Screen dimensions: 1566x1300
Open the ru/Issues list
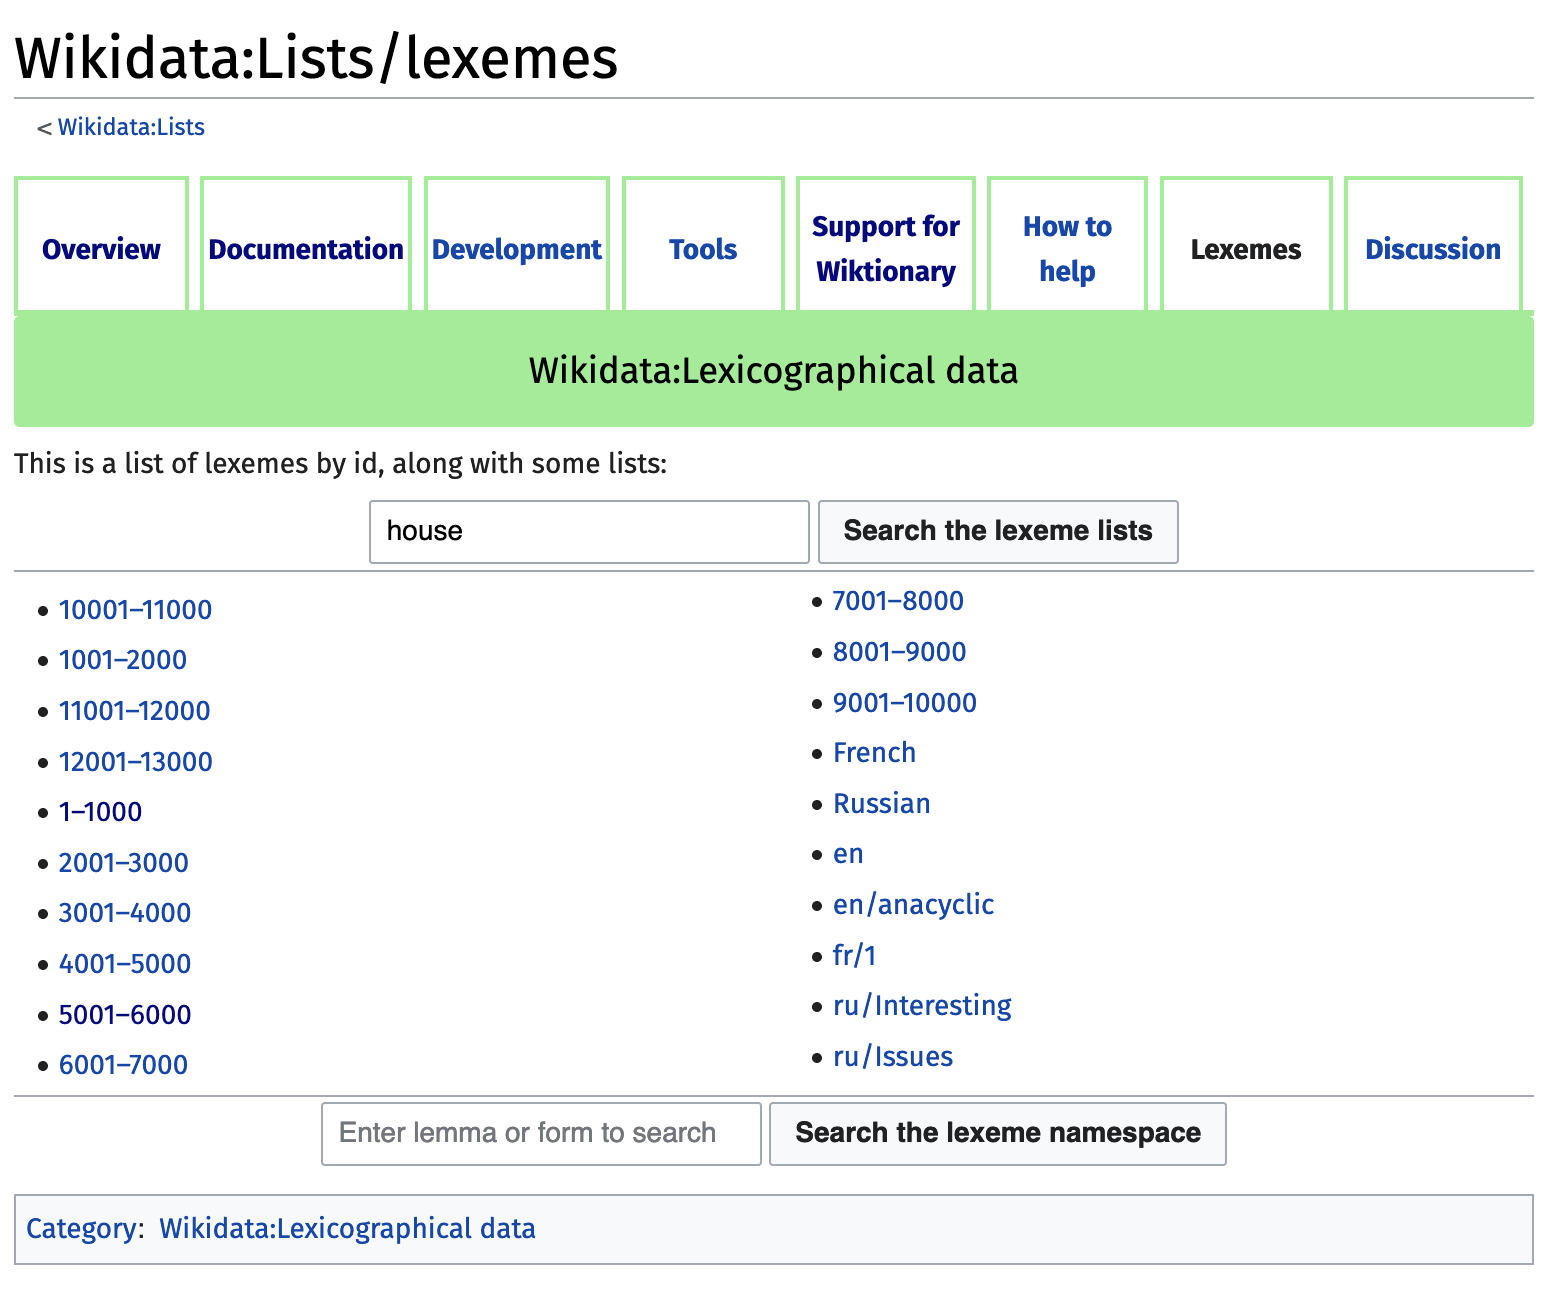(x=893, y=1057)
